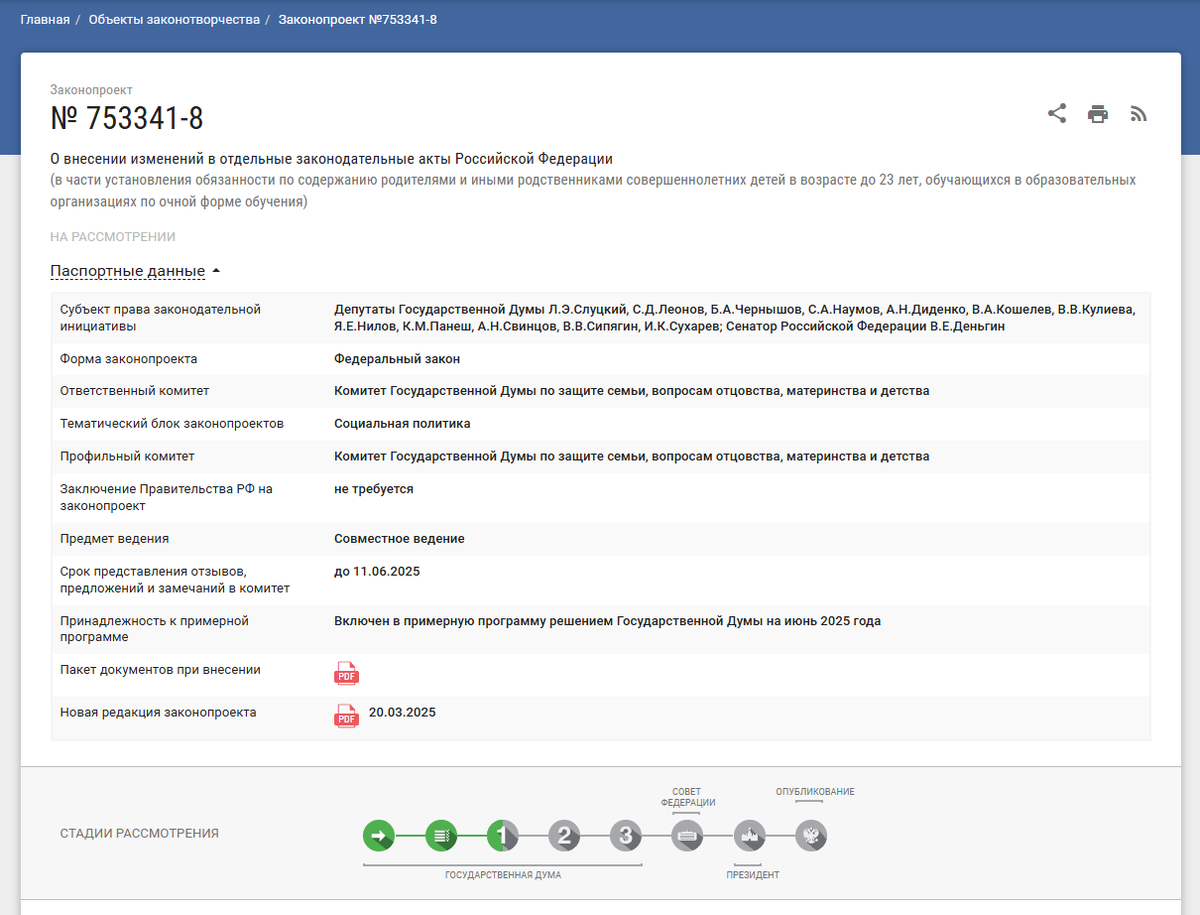Select stage первого чтения (цифра 1)

tap(503, 835)
